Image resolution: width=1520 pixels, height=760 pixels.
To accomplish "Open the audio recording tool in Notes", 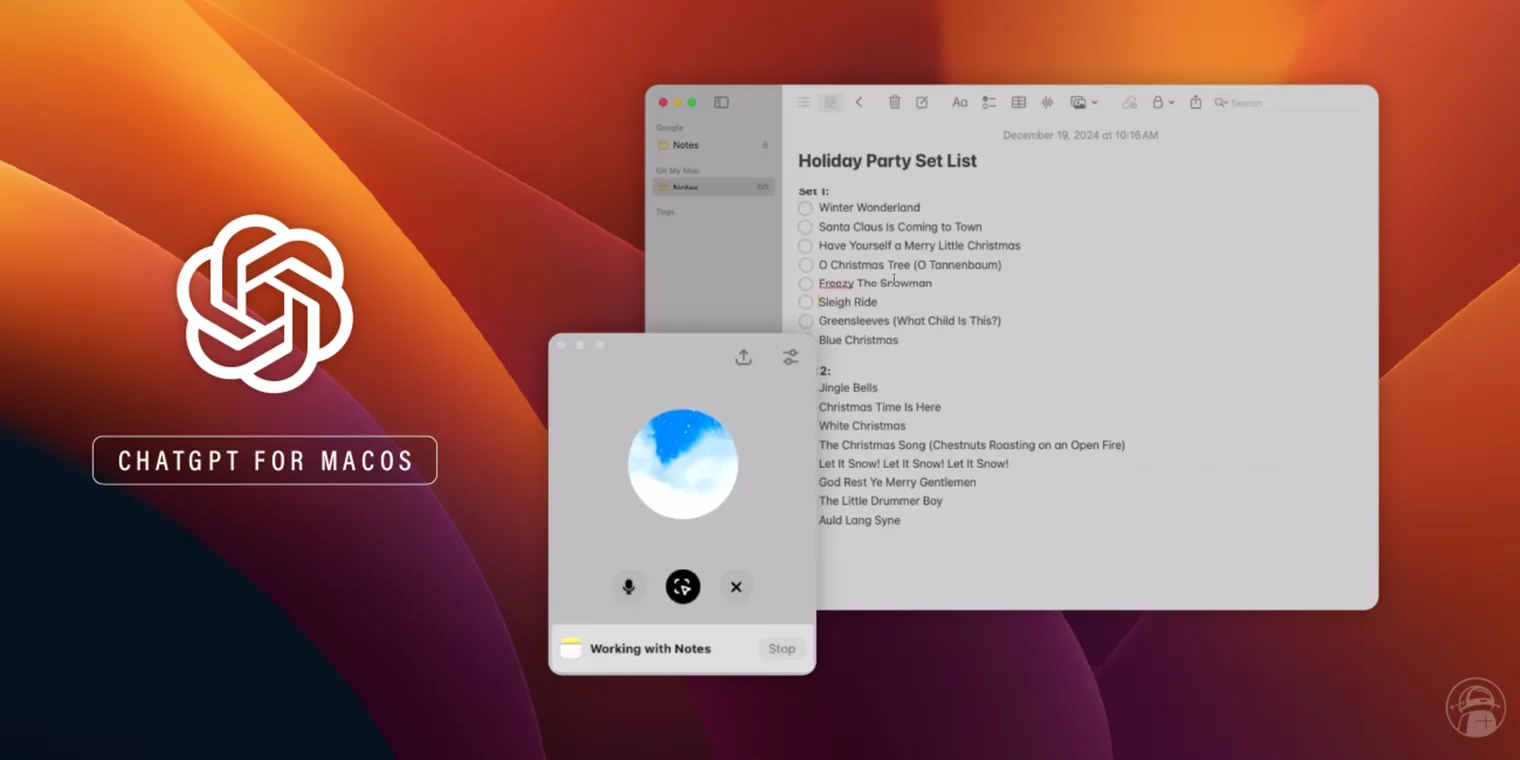I will [1047, 102].
